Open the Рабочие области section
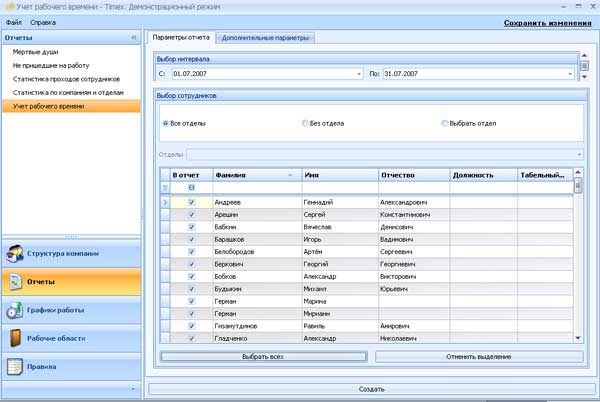Viewport: 600px width, 402px height. (72, 338)
